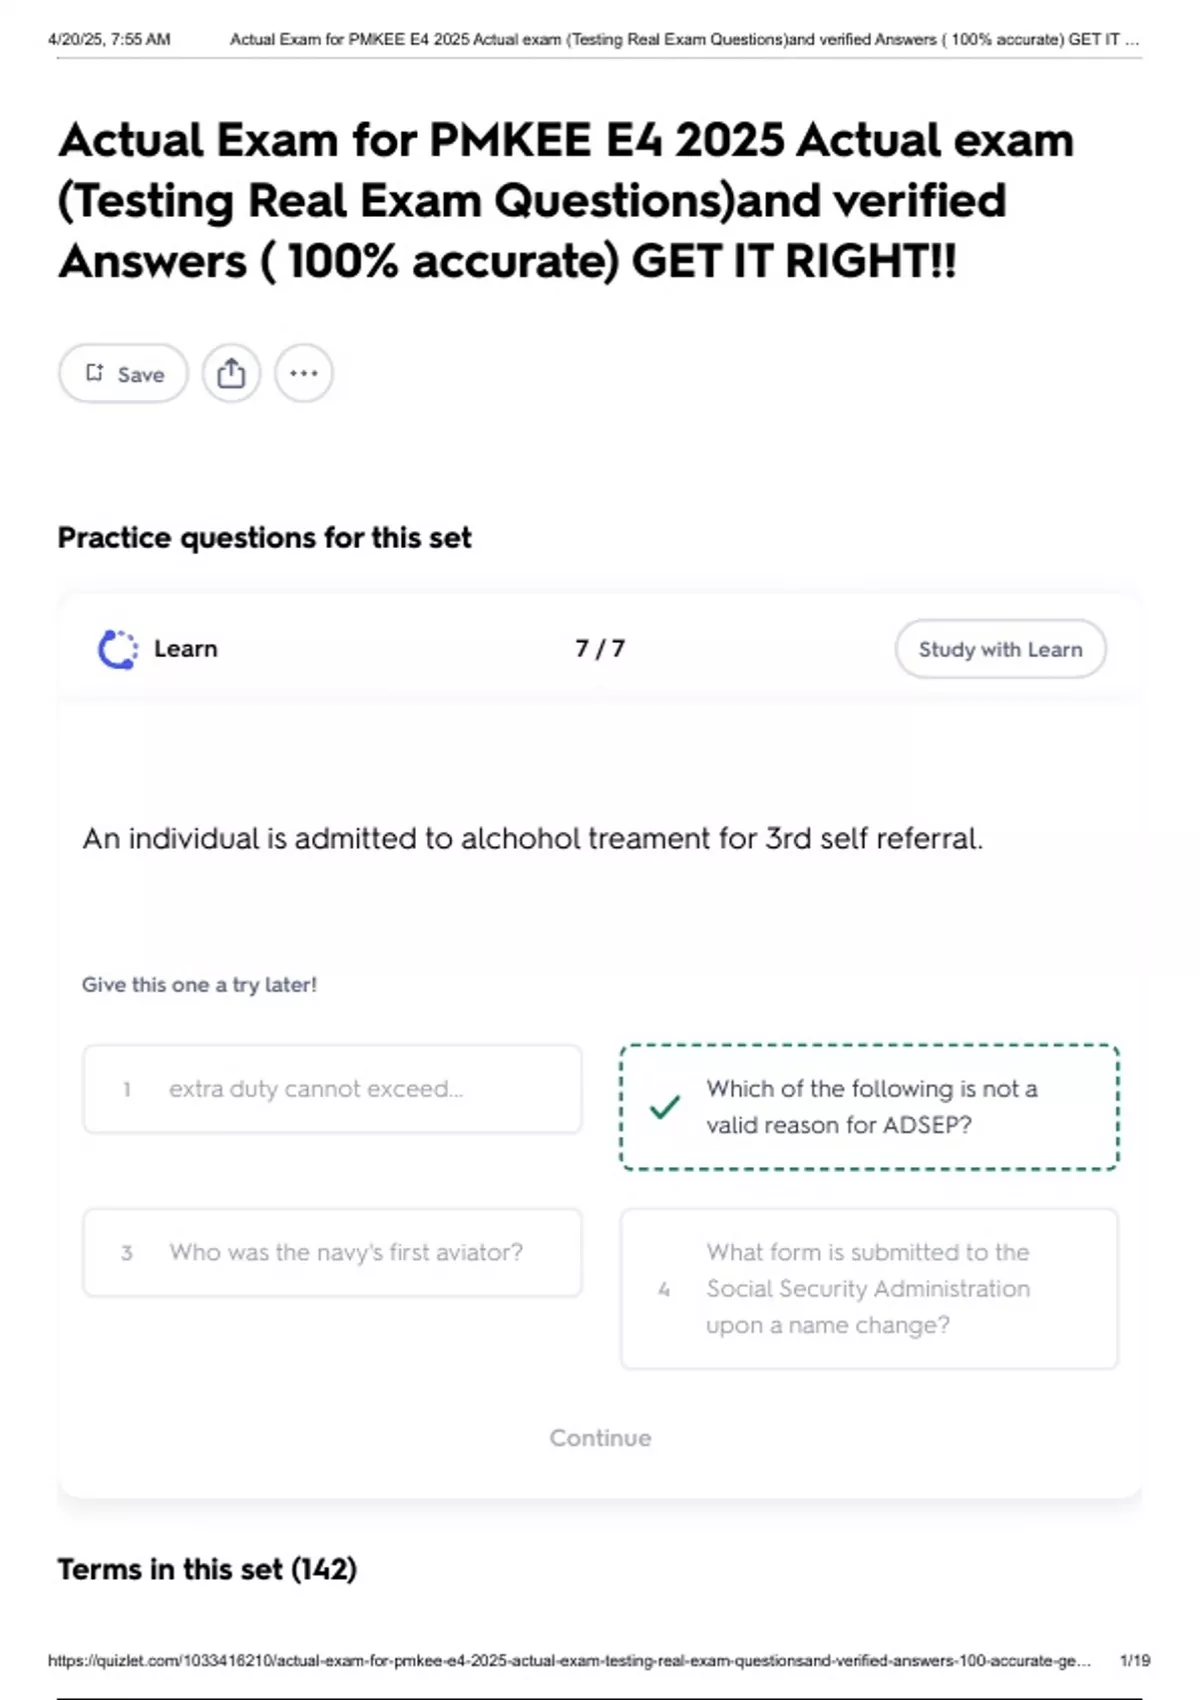Click the green checkmark icon

click(x=665, y=1107)
